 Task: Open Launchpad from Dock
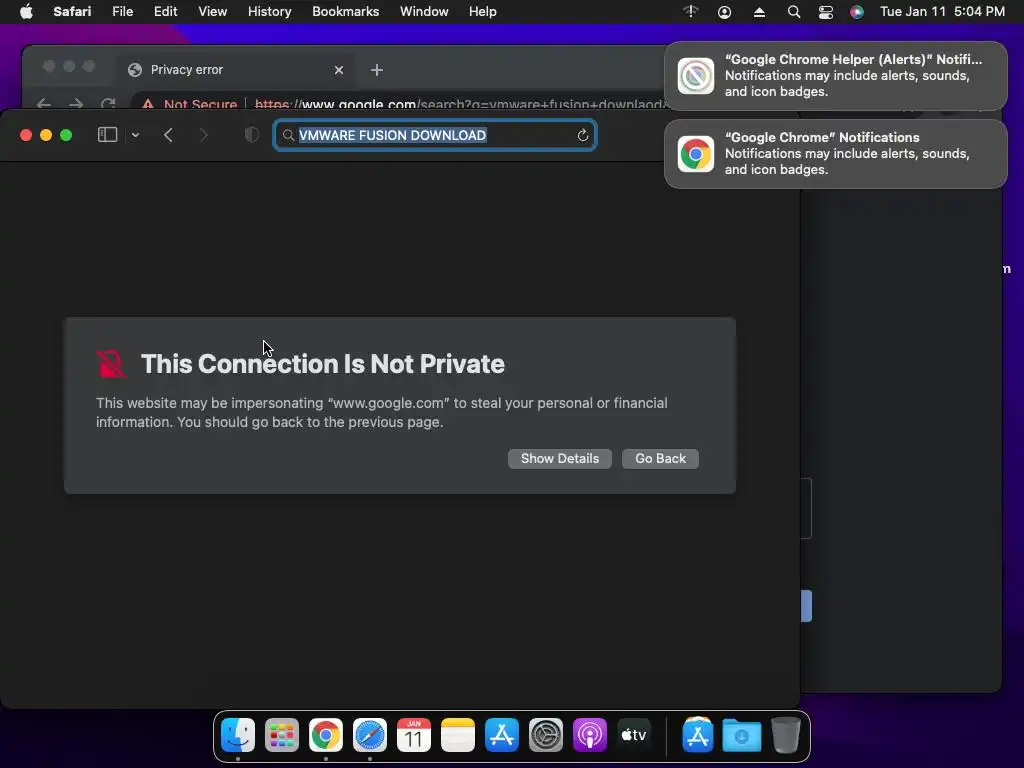coord(281,735)
